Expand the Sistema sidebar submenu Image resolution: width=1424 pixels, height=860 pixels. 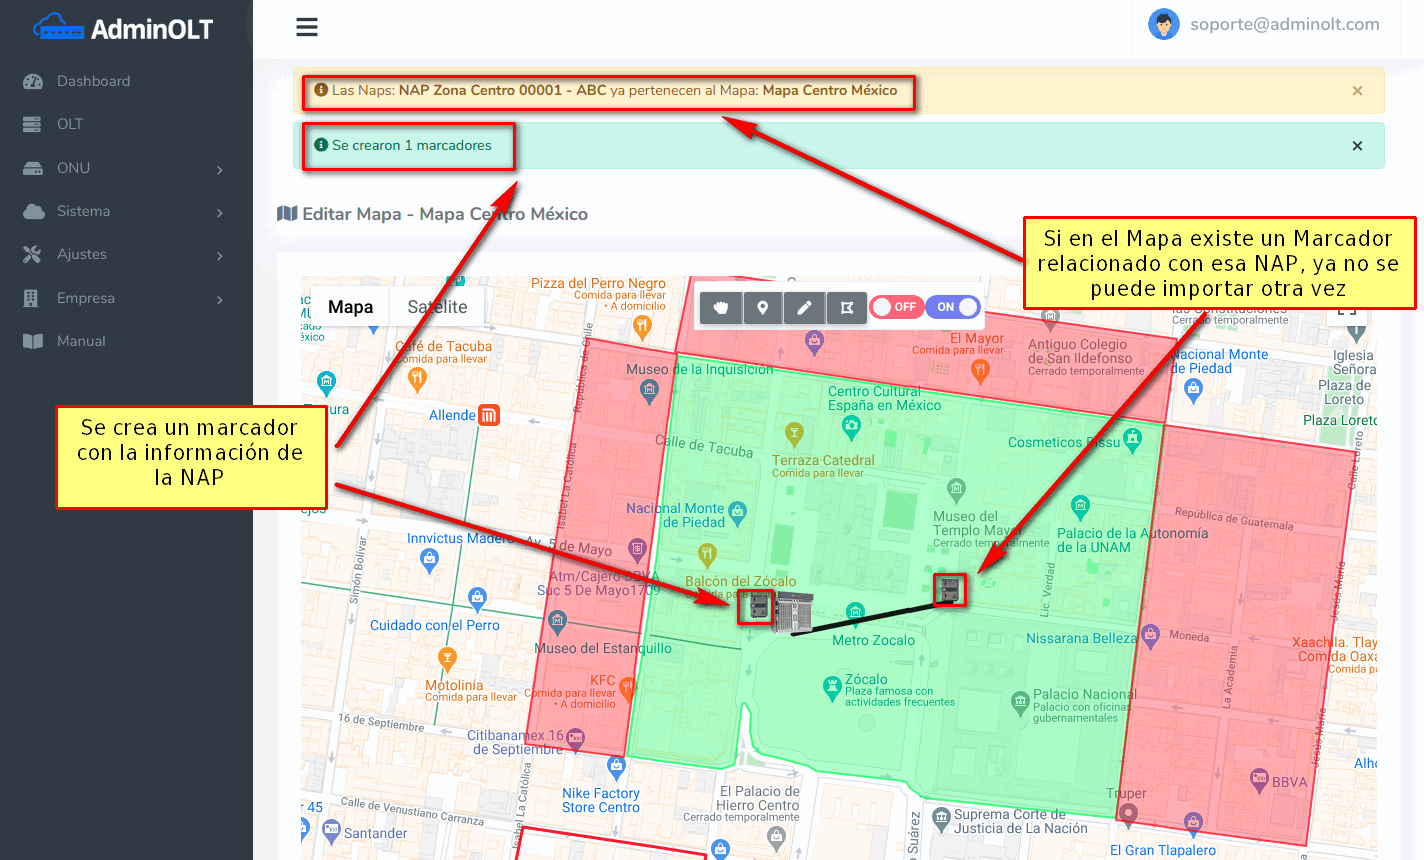(125, 212)
